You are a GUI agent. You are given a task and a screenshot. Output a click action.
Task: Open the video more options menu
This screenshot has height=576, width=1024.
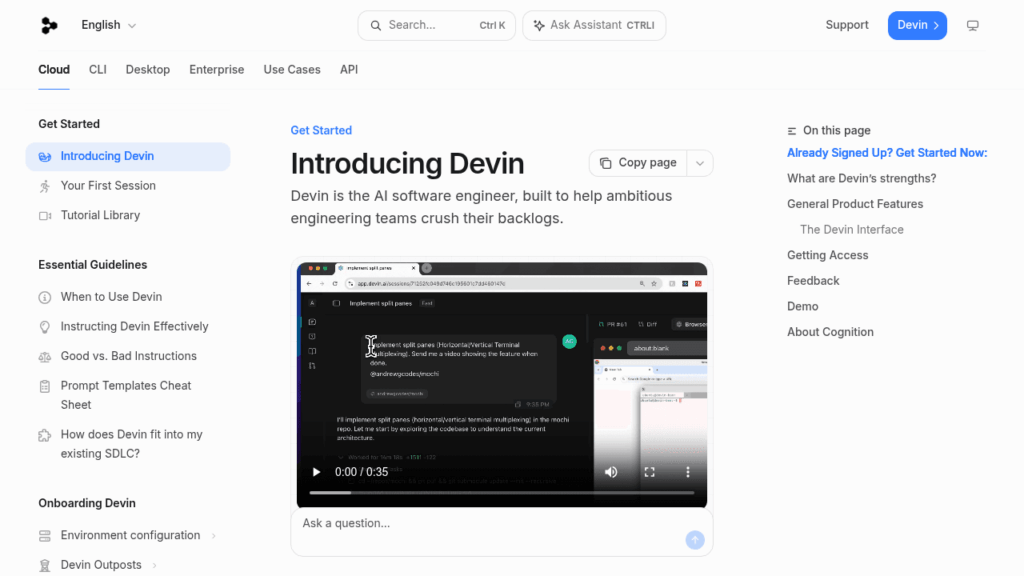687,472
